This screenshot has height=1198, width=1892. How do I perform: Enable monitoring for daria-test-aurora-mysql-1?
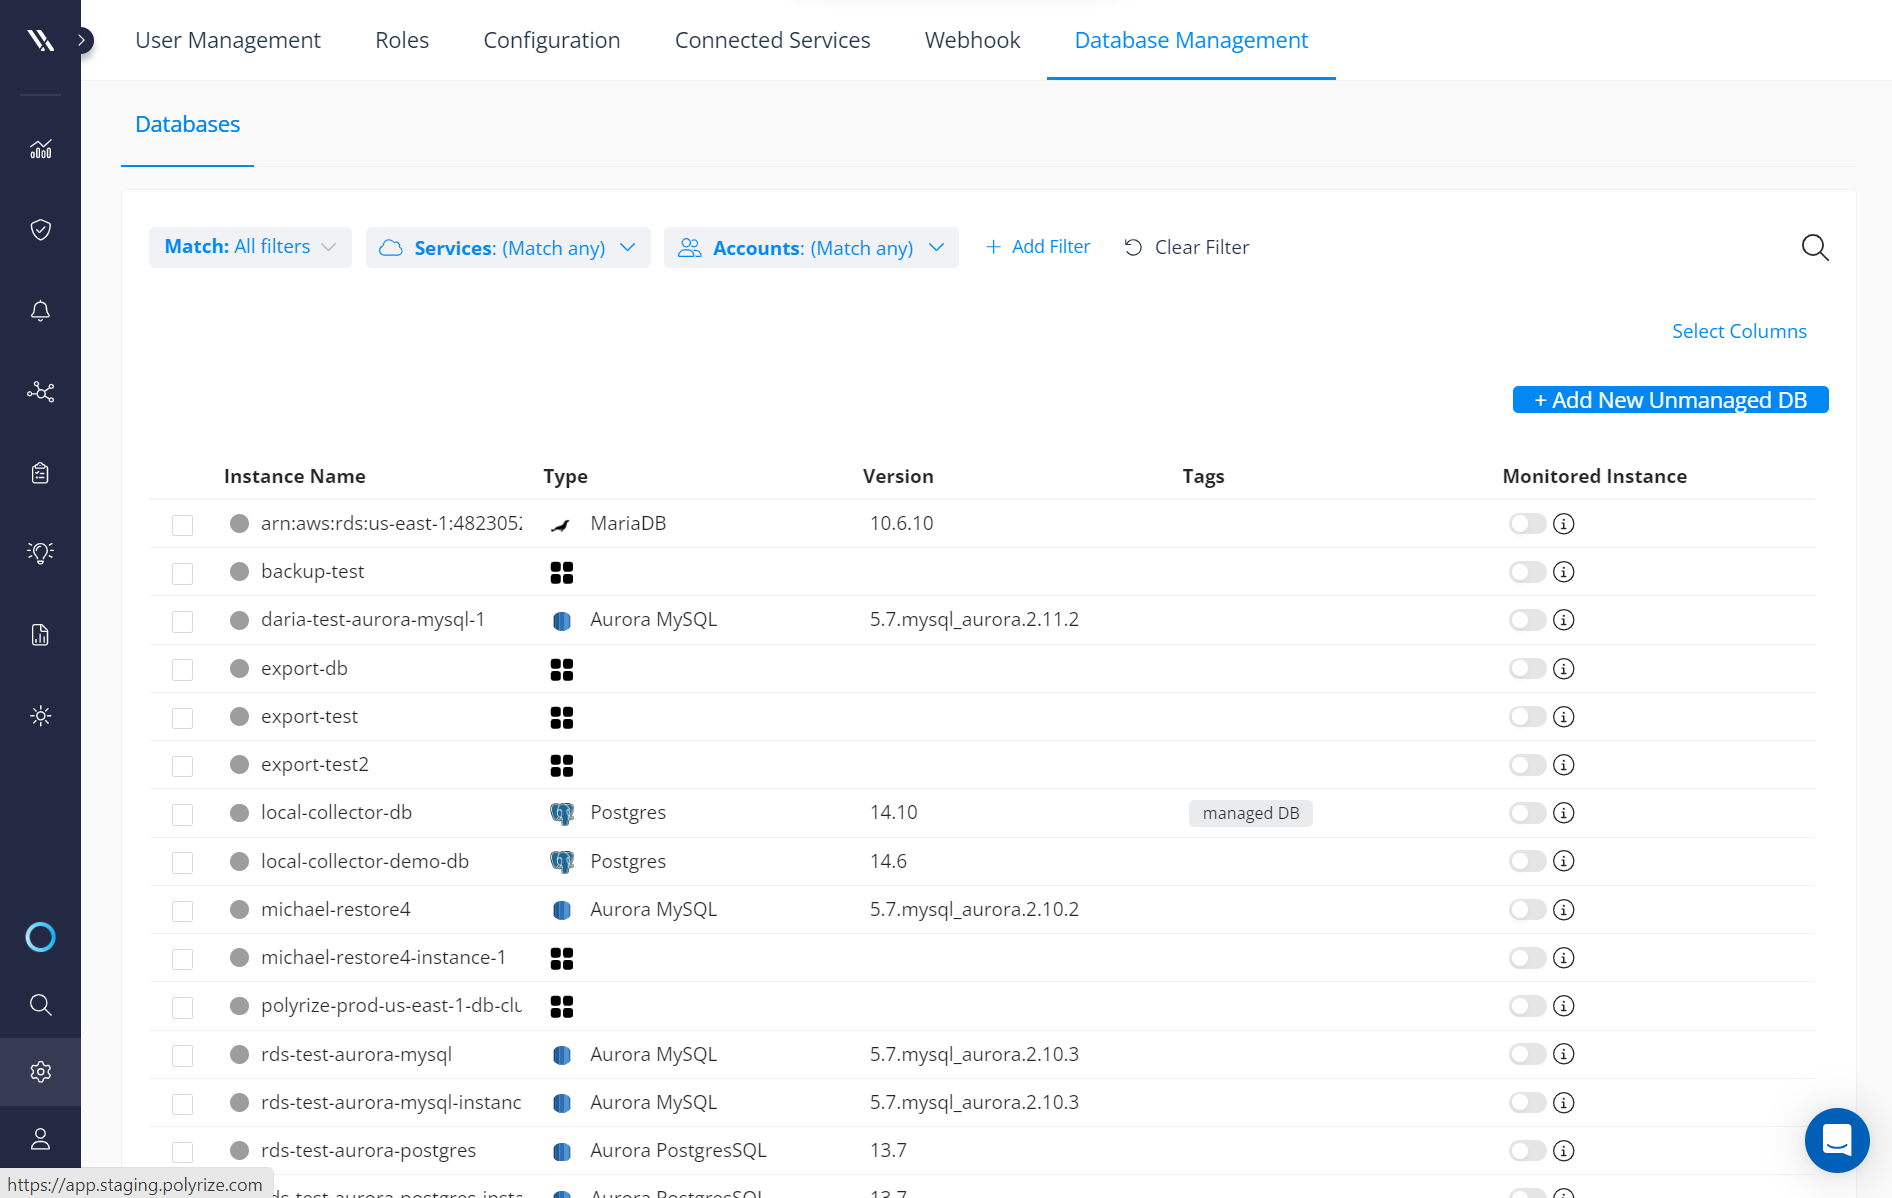point(1527,620)
